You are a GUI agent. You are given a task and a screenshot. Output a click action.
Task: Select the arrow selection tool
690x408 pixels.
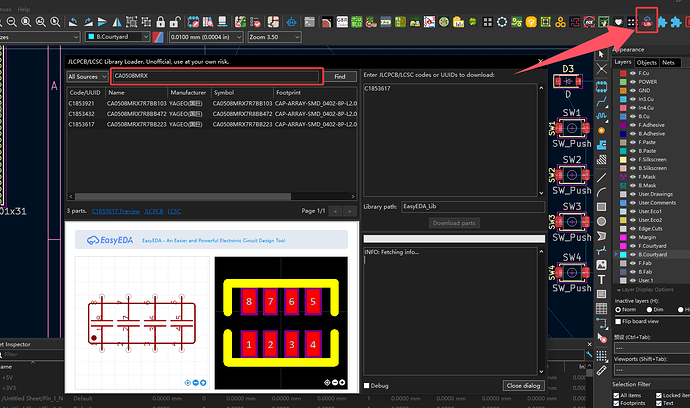pyautogui.click(x=602, y=54)
